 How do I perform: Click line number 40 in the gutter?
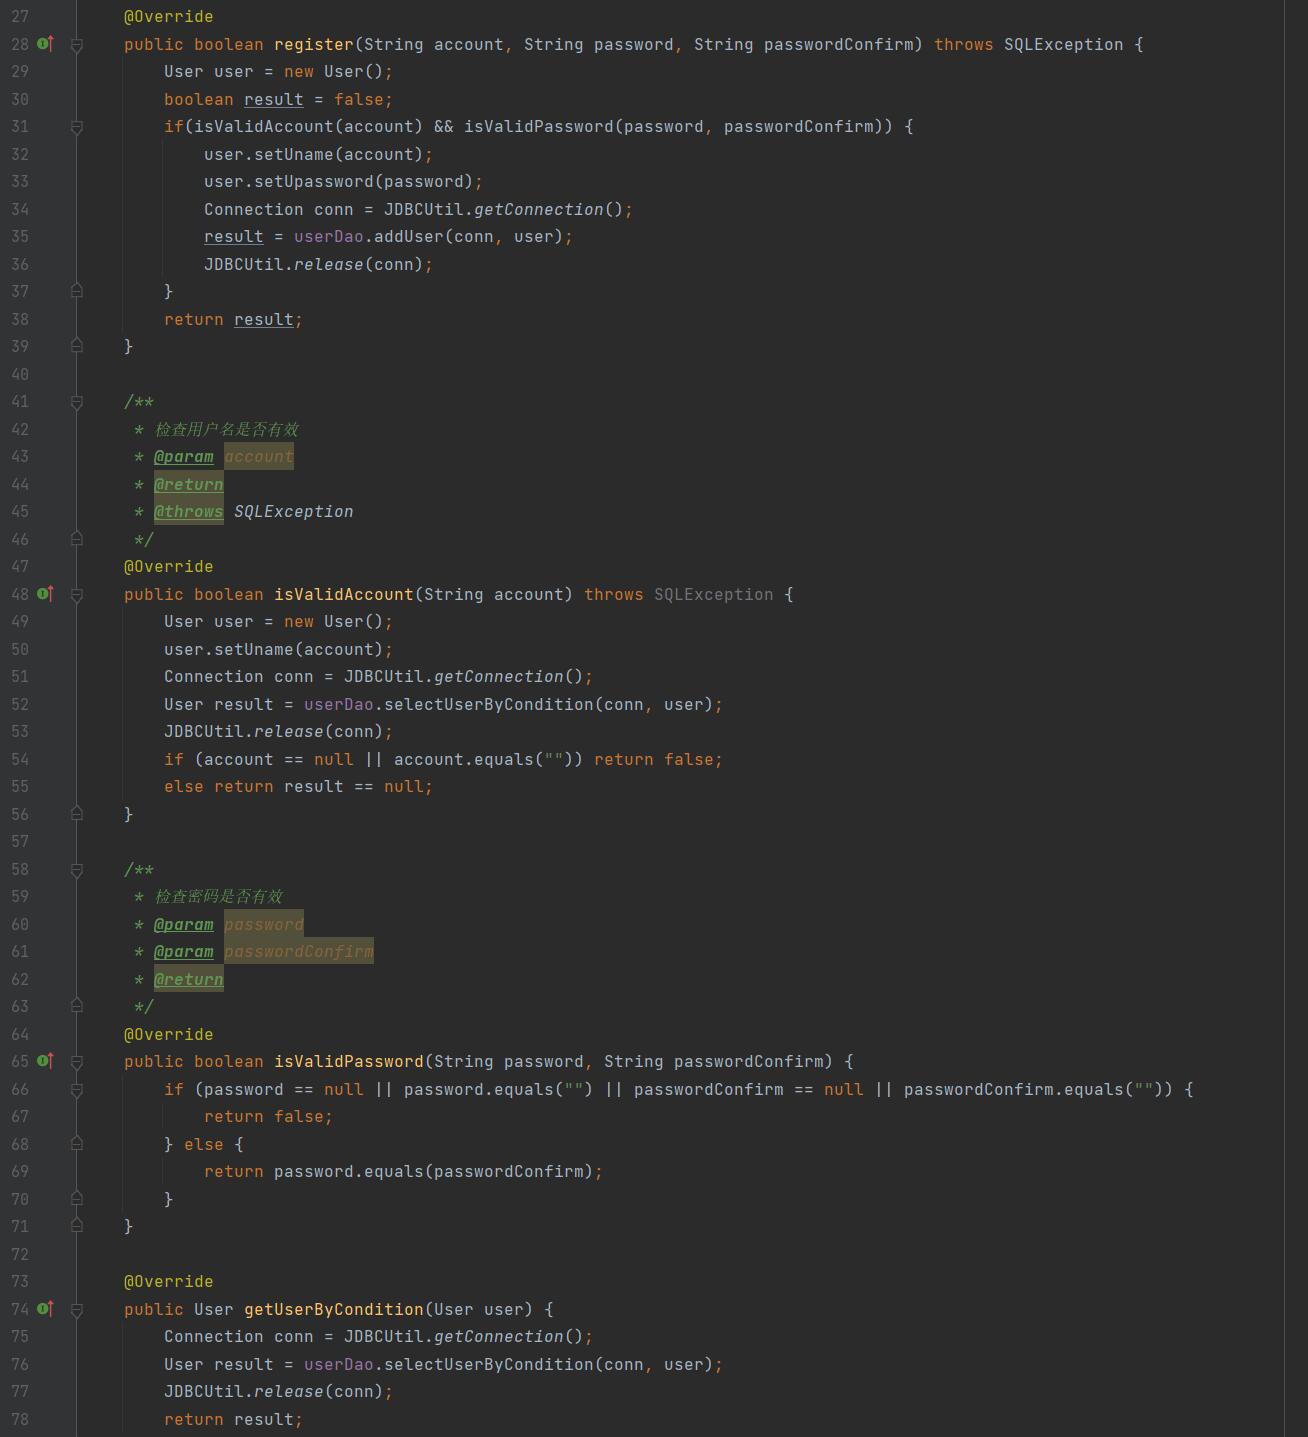pos(20,374)
